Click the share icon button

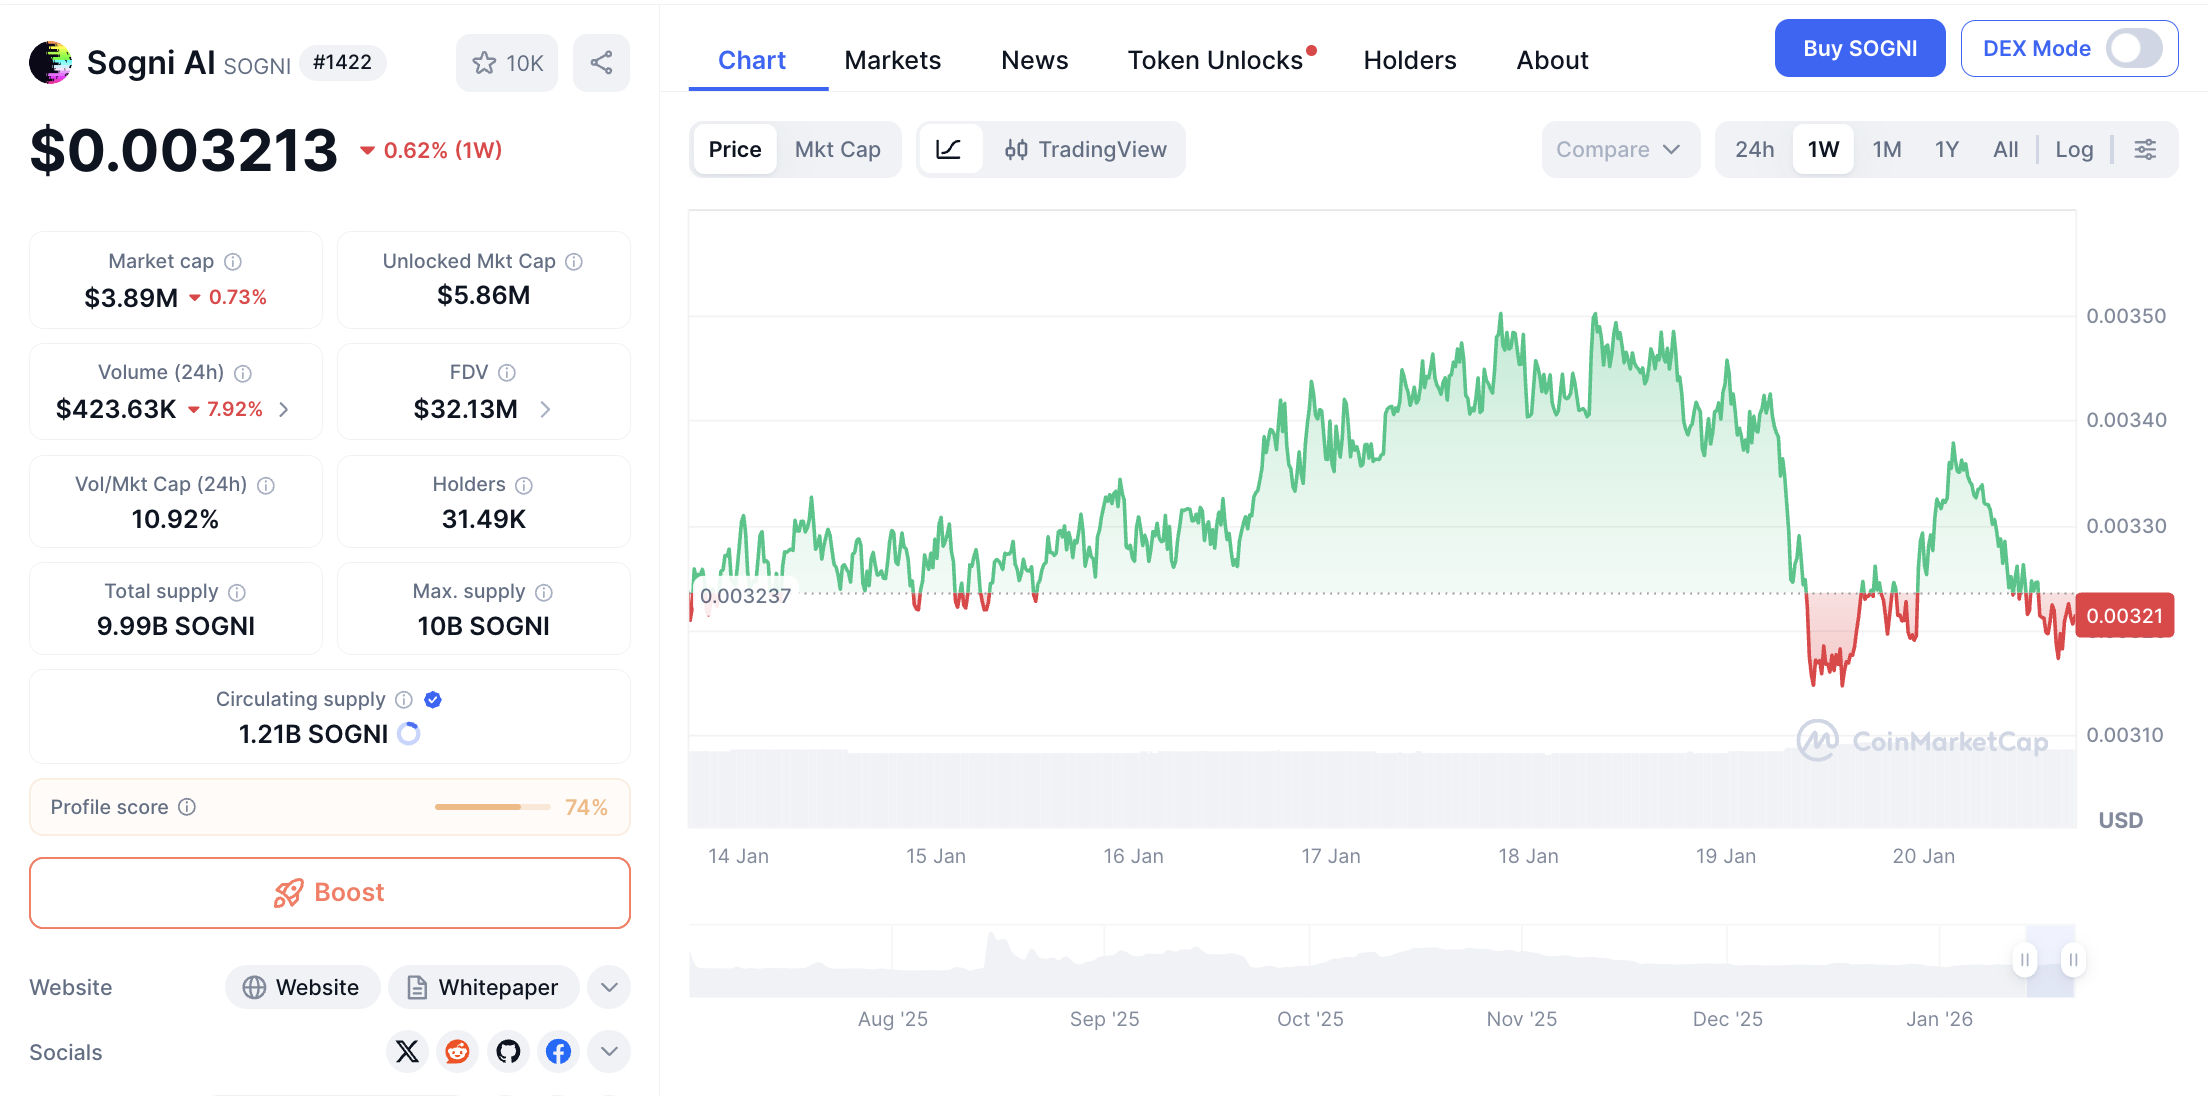[601, 63]
